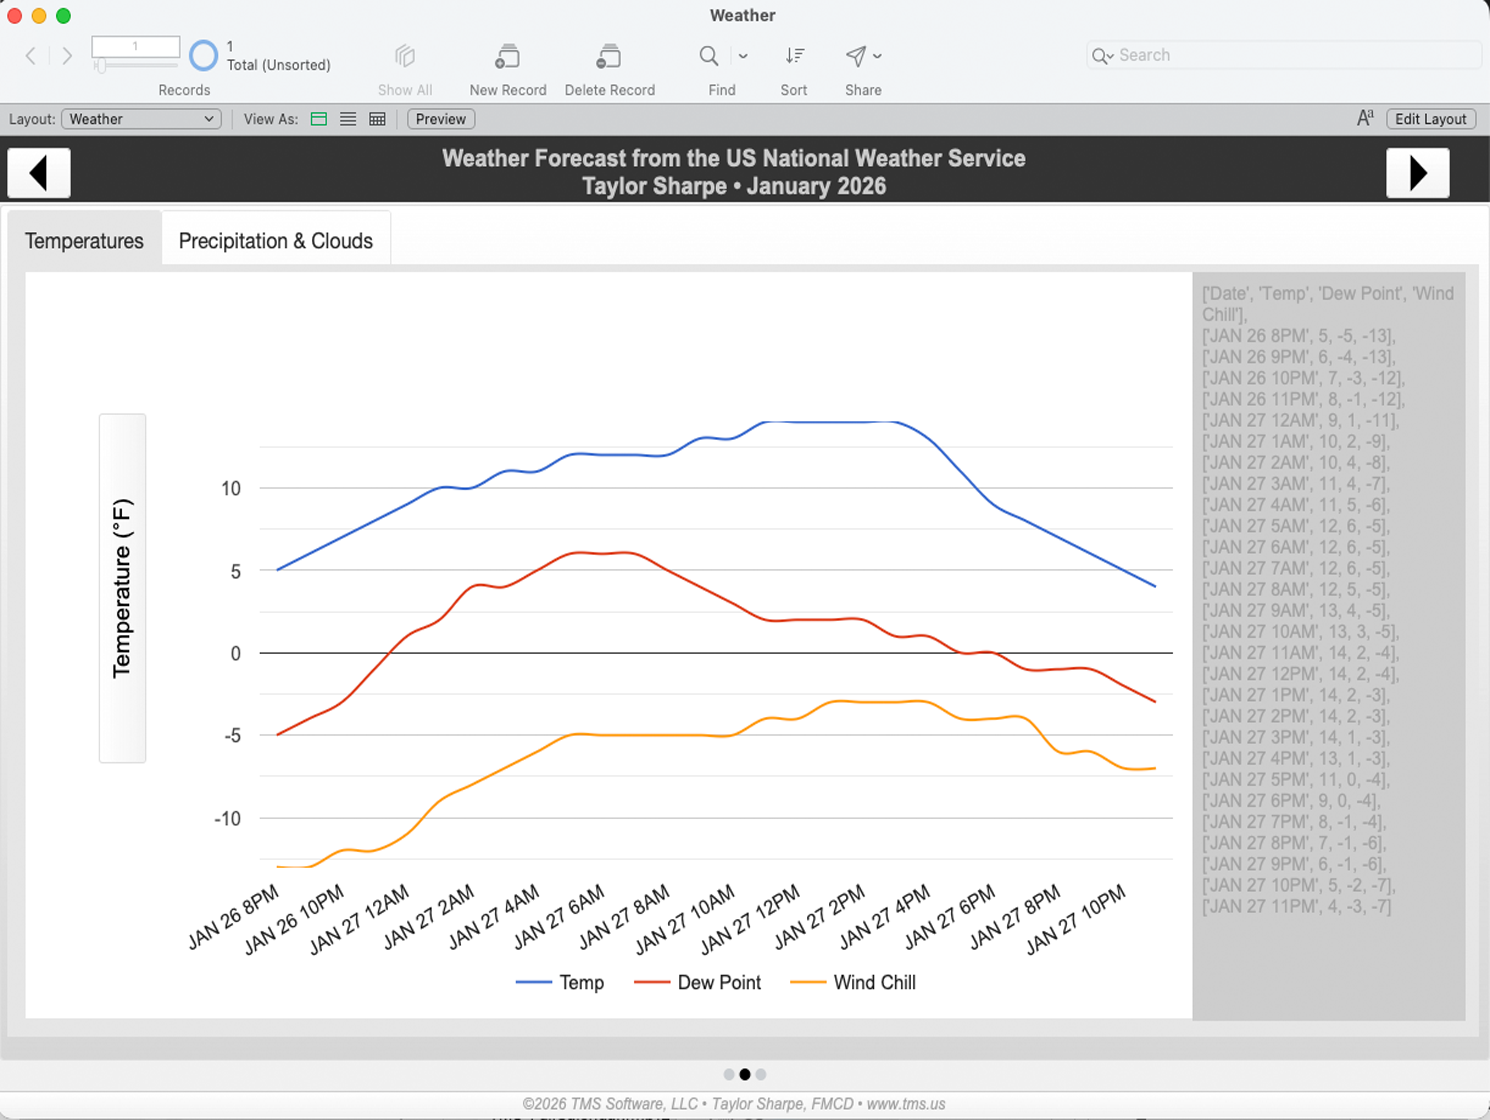Click the Find magnifier icon

(x=709, y=56)
